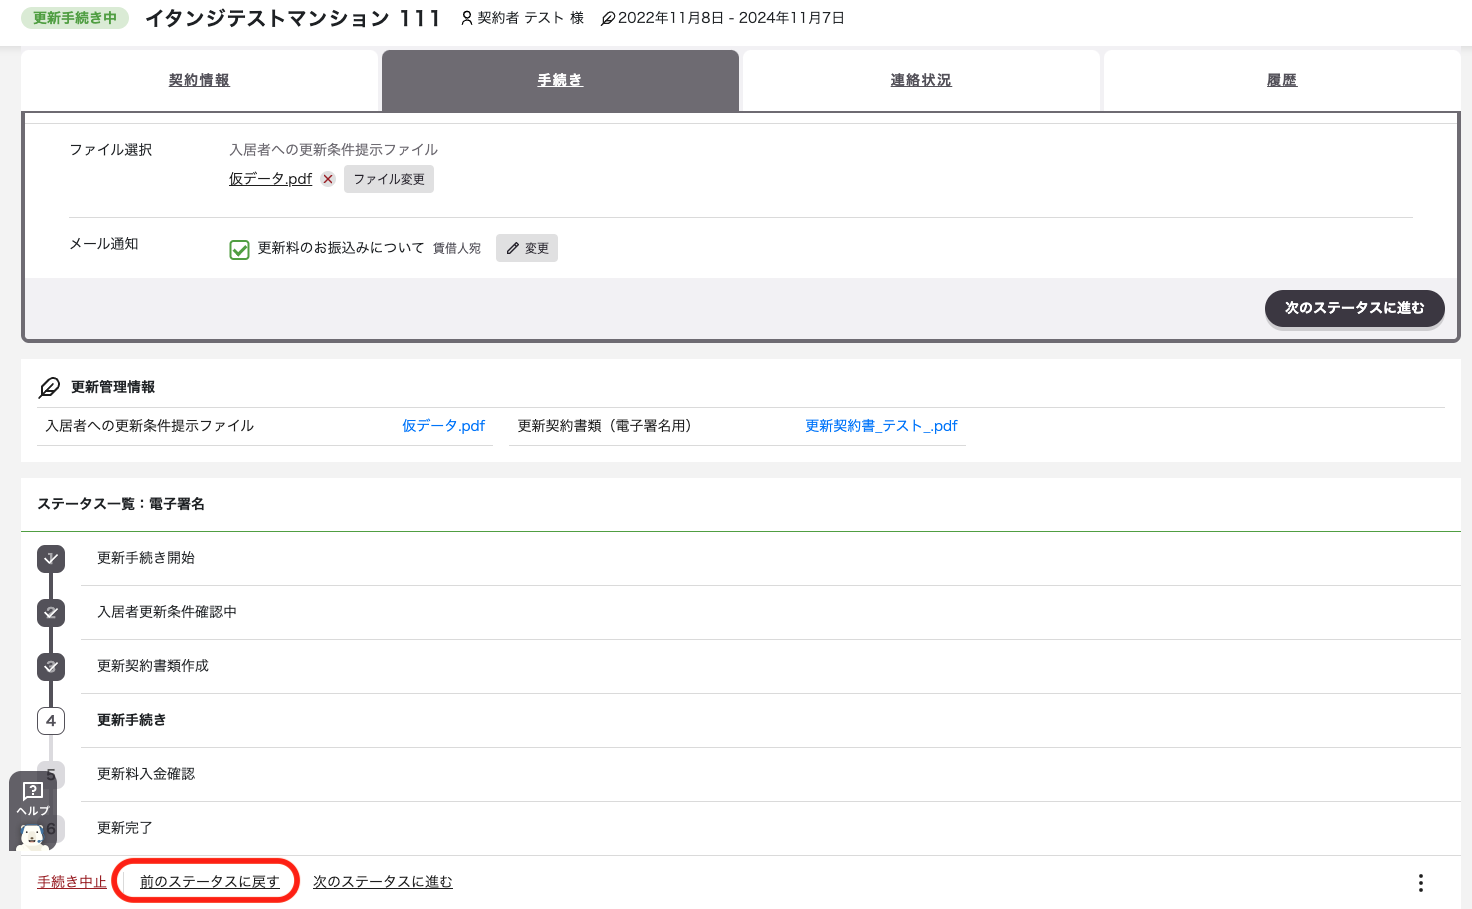Switch to the 連絡状況 tab
Screen dimensions: 1472x909
tap(921, 80)
